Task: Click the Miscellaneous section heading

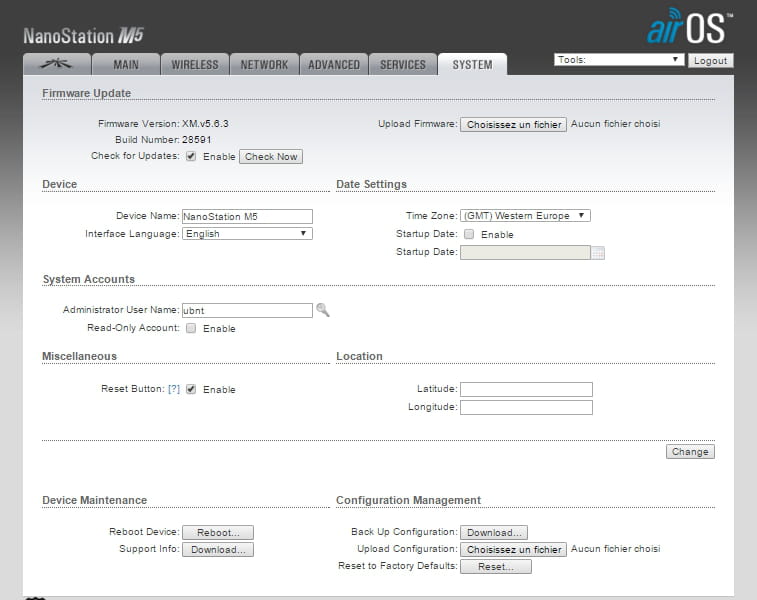Action: pos(80,356)
